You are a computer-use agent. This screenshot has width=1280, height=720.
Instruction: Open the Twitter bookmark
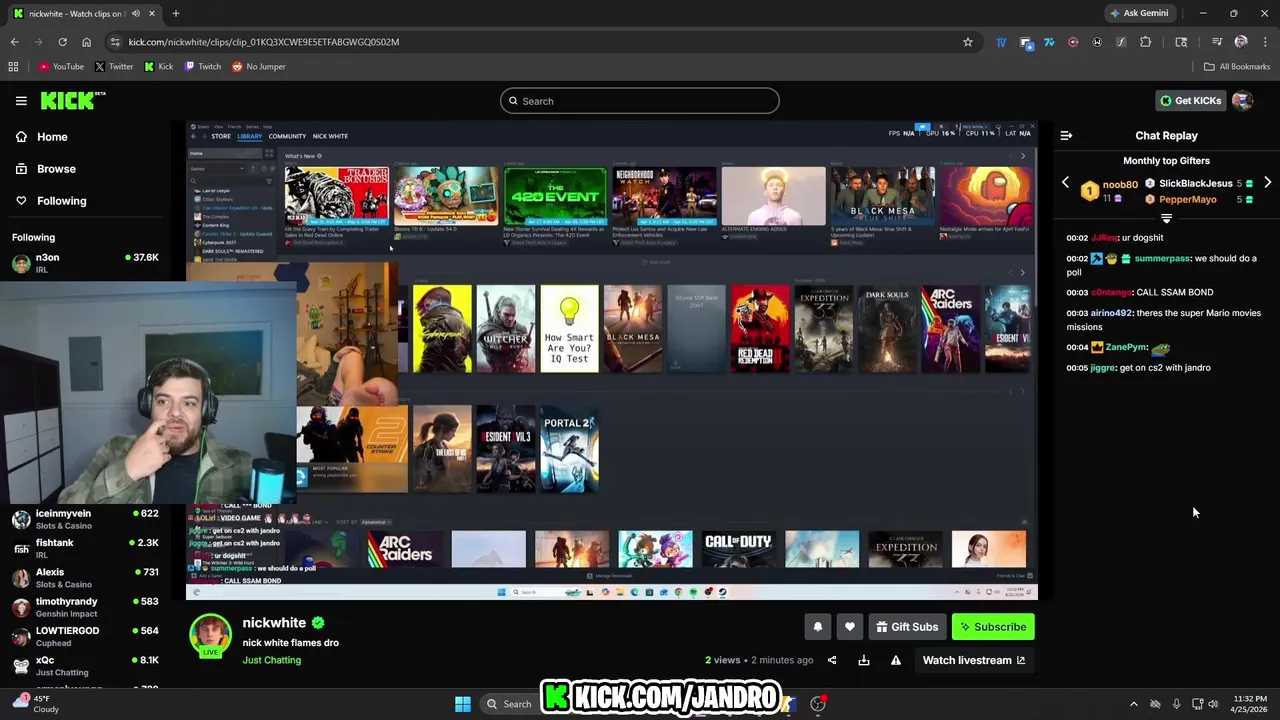114,67
